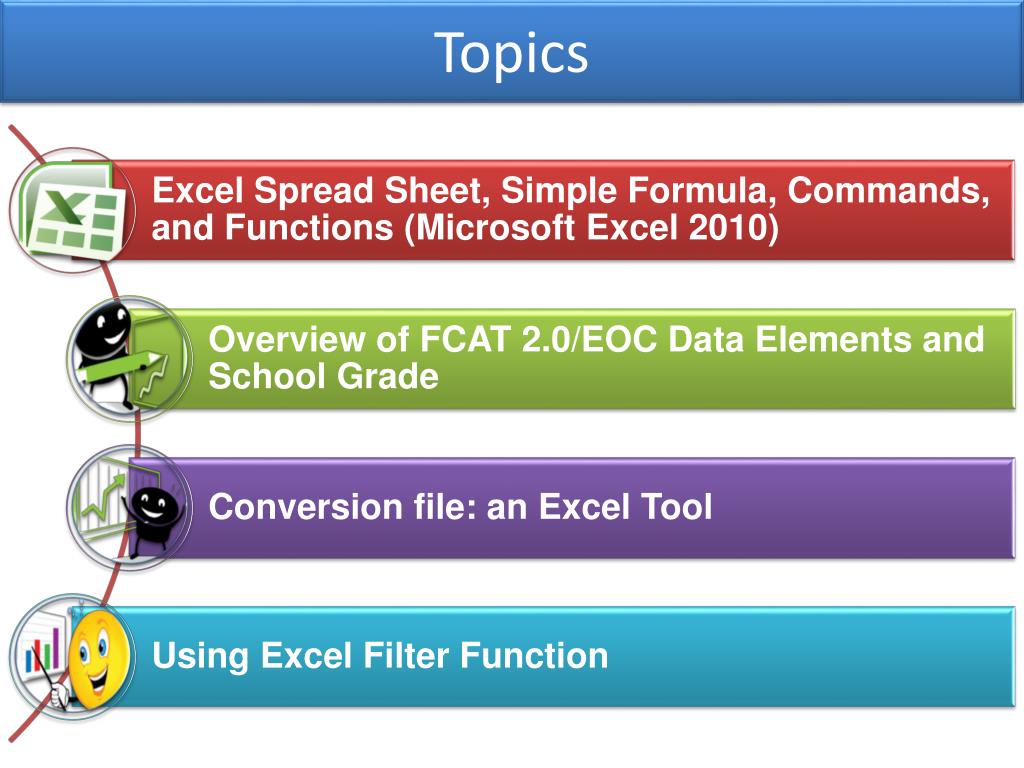Image resolution: width=1024 pixels, height=768 pixels.
Task: Open the "Using Excel Filter Function" topic
Action: pos(380,656)
